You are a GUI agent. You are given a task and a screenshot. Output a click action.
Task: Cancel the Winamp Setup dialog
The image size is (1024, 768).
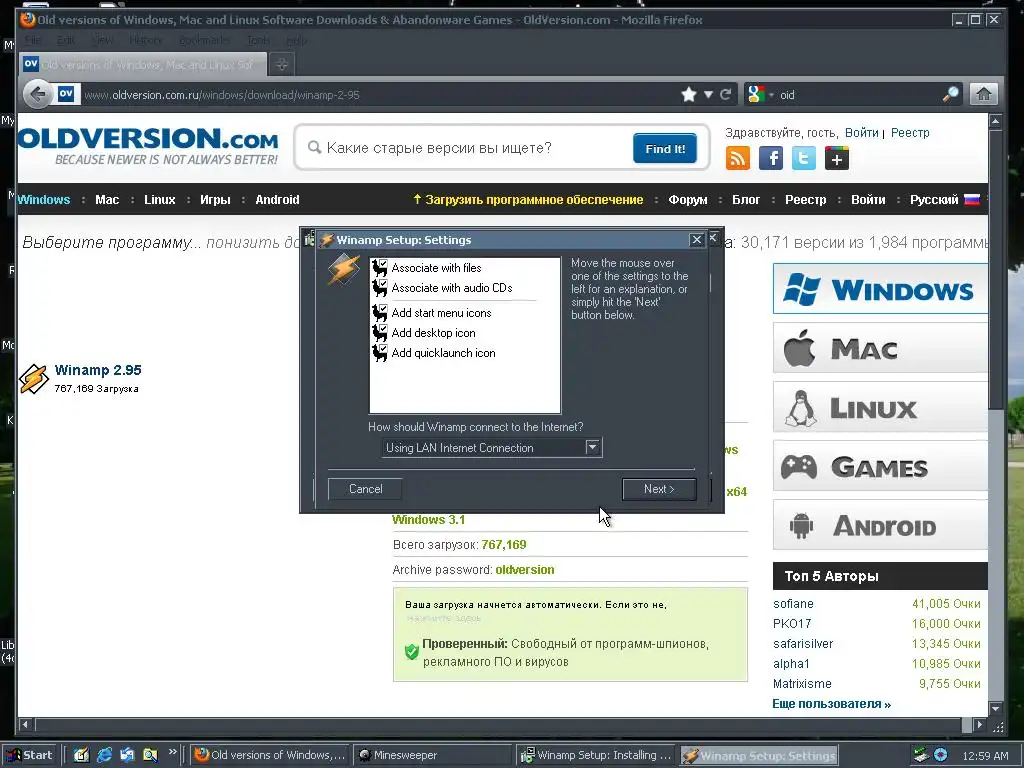(365, 489)
